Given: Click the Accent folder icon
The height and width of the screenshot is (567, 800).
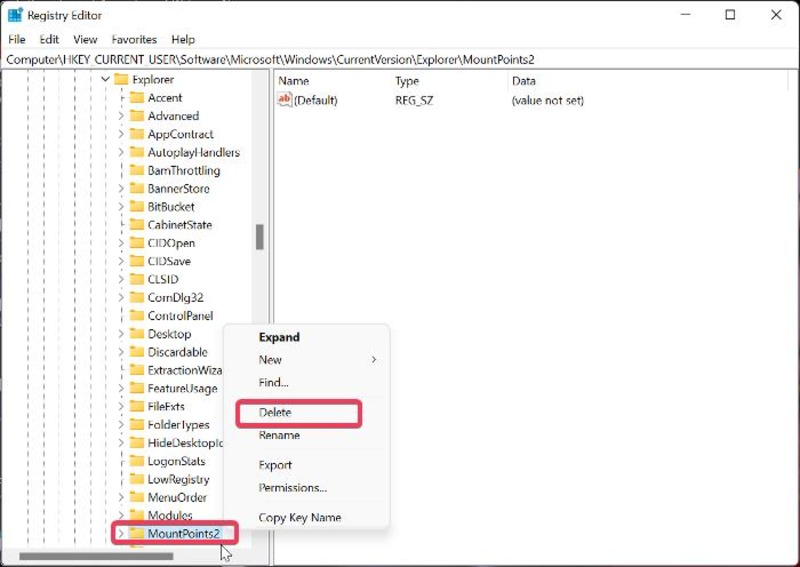Looking at the screenshot, I should (137, 97).
